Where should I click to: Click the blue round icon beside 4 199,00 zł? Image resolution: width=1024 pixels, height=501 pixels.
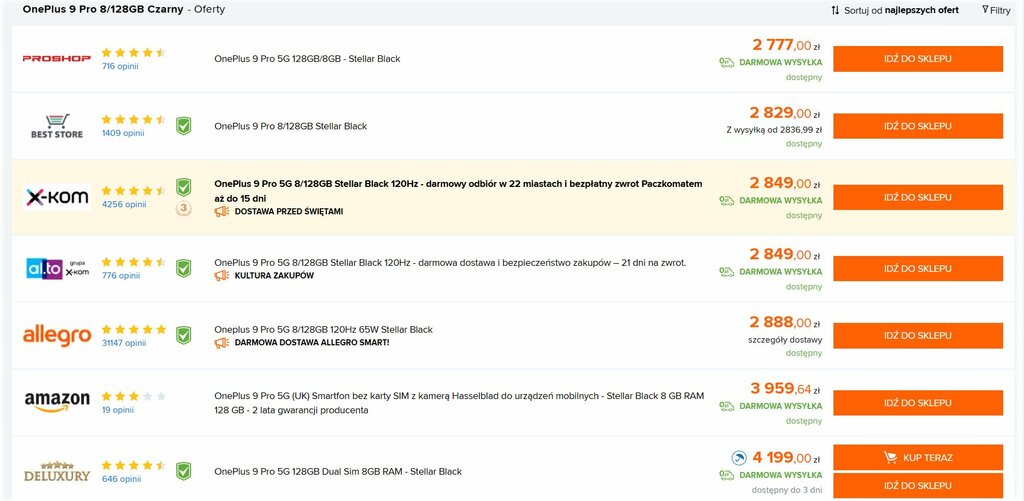tap(739, 458)
